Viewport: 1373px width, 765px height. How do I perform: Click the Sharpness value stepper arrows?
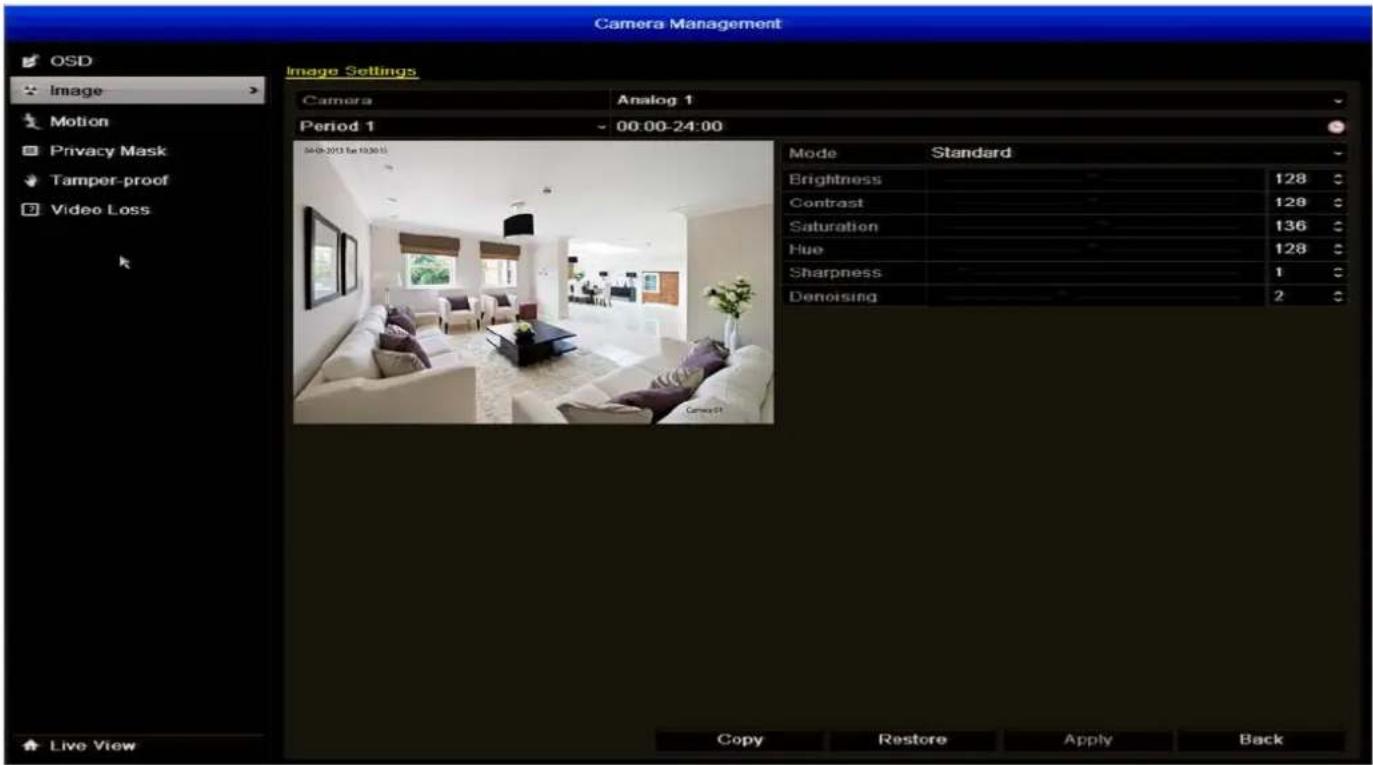pos(1337,273)
